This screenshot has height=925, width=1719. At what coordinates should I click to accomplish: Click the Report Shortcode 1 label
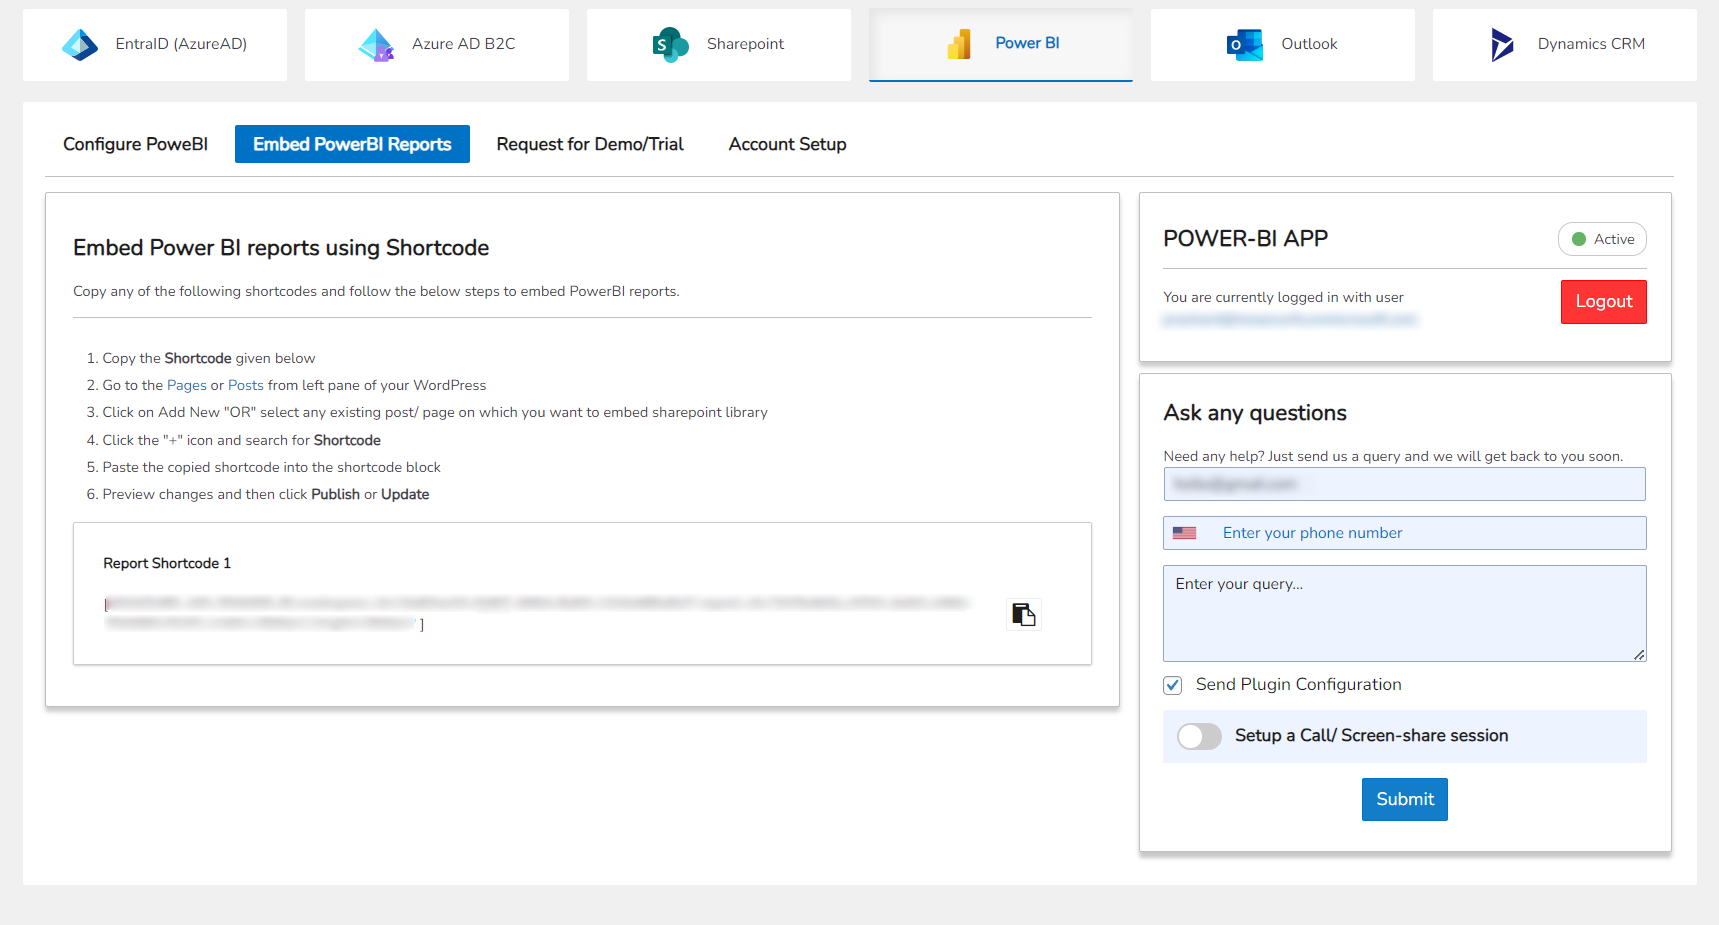pyautogui.click(x=167, y=563)
